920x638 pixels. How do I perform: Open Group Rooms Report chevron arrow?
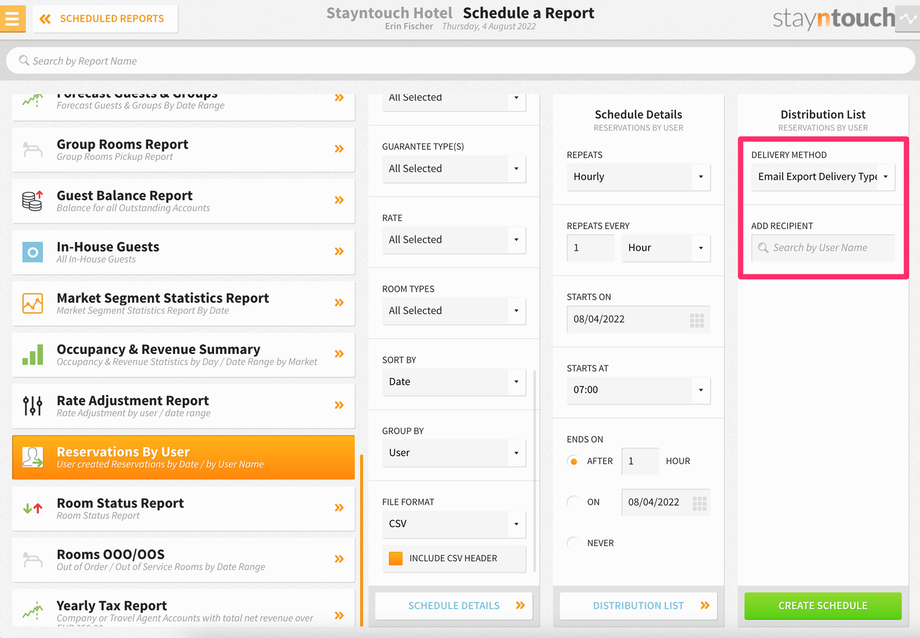click(x=339, y=149)
